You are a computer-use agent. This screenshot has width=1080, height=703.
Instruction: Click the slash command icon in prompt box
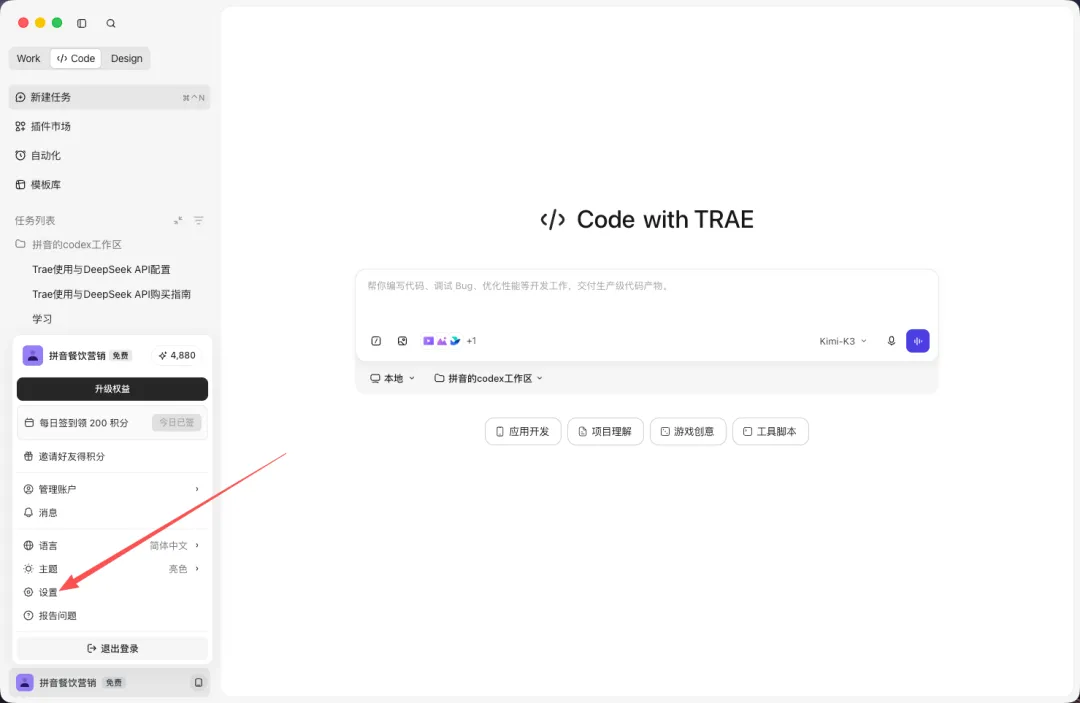click(x=376, y=341)
